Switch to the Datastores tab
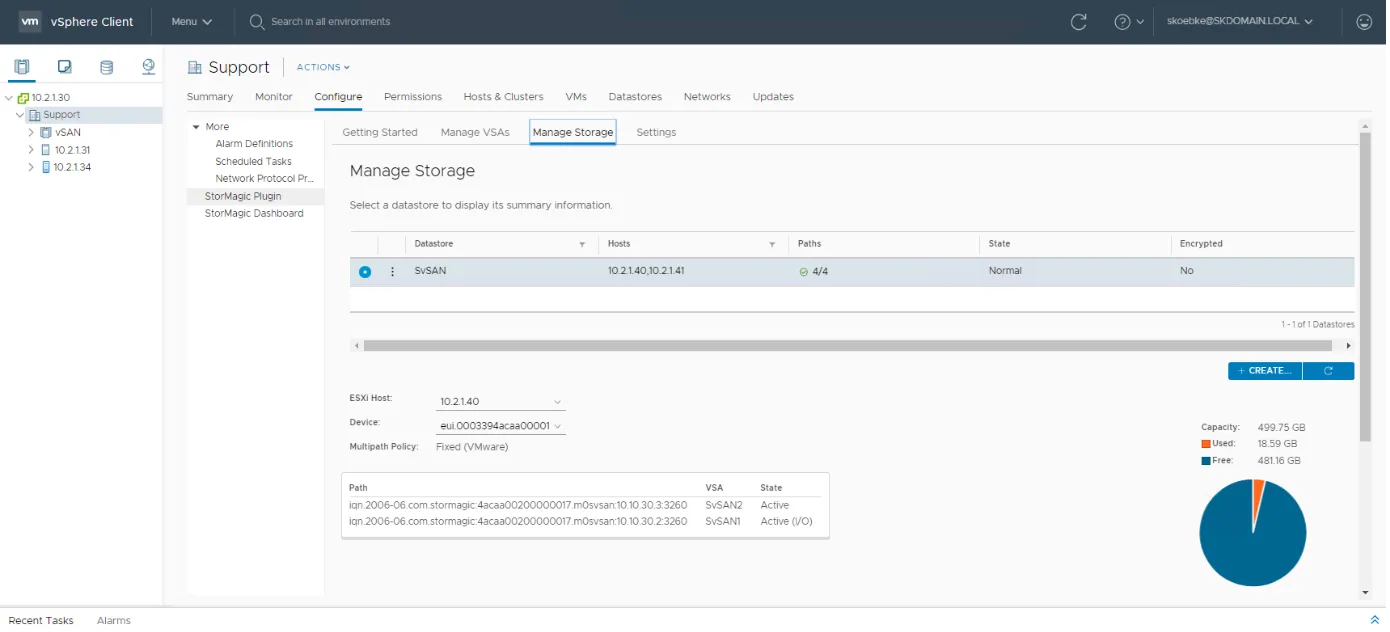Screen dimensions: 1390x632 pyautogui.click(x=636, y=97)
